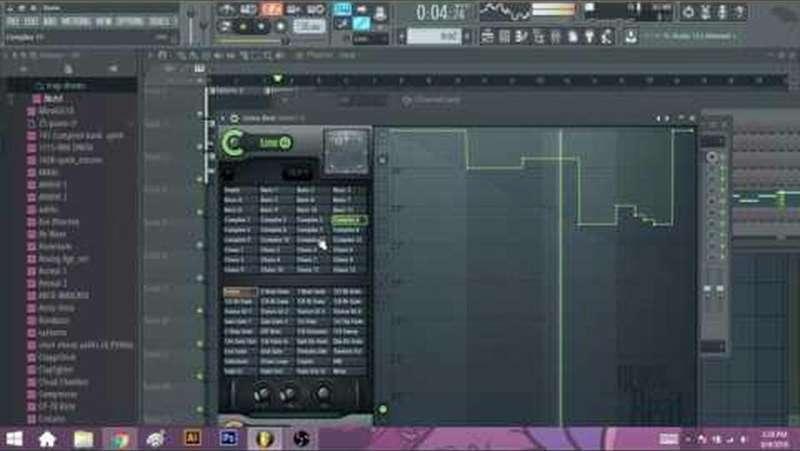Select previous preset arrow in Gross Beat
Image resolution: width=800 pixels, height=451 pixels.
coord(658,118)
